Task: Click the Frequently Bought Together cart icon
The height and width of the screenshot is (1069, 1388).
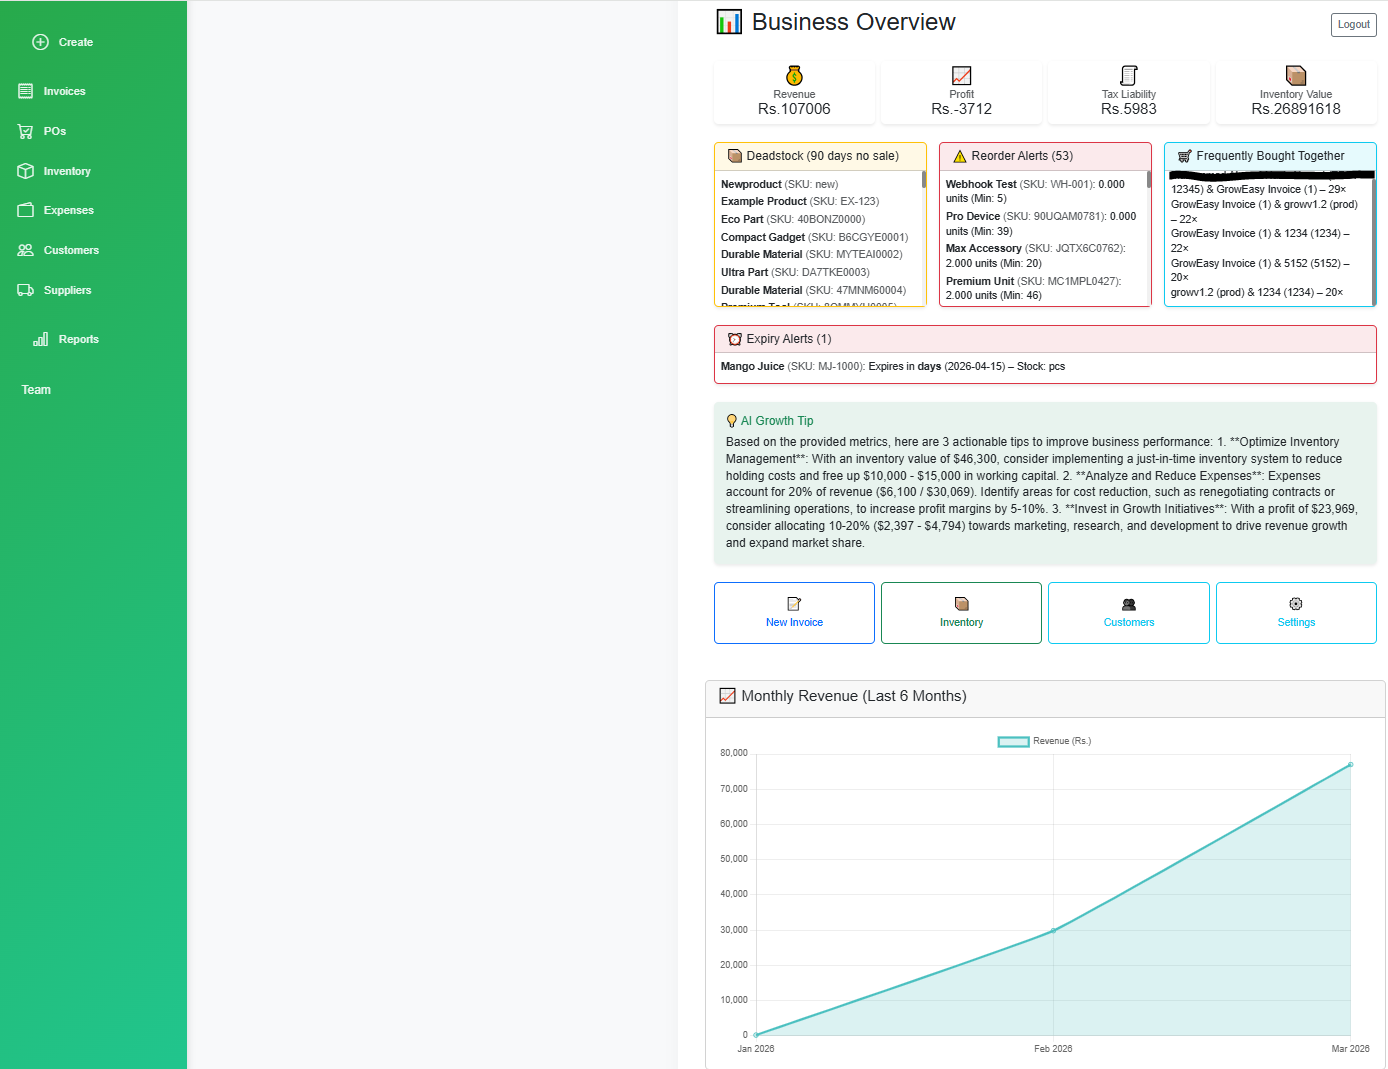Action: [1185, 156]
